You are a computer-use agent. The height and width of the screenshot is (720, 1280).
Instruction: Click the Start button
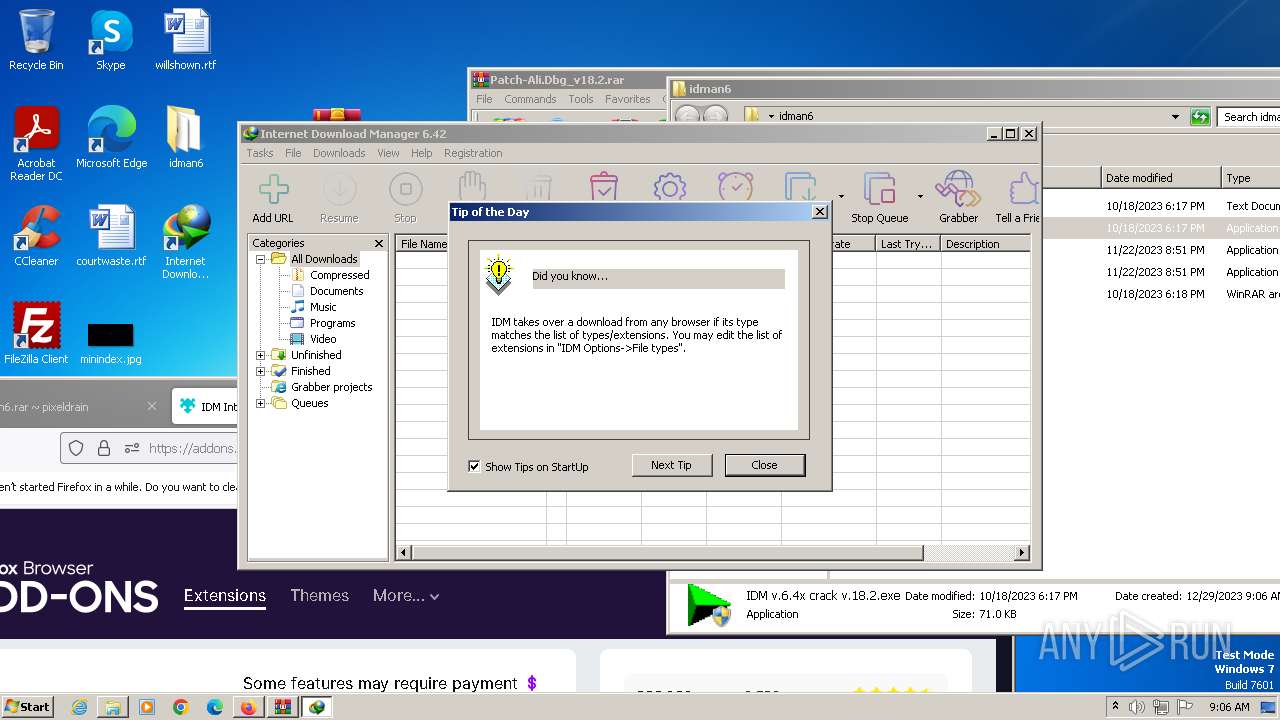coord(27,706)
